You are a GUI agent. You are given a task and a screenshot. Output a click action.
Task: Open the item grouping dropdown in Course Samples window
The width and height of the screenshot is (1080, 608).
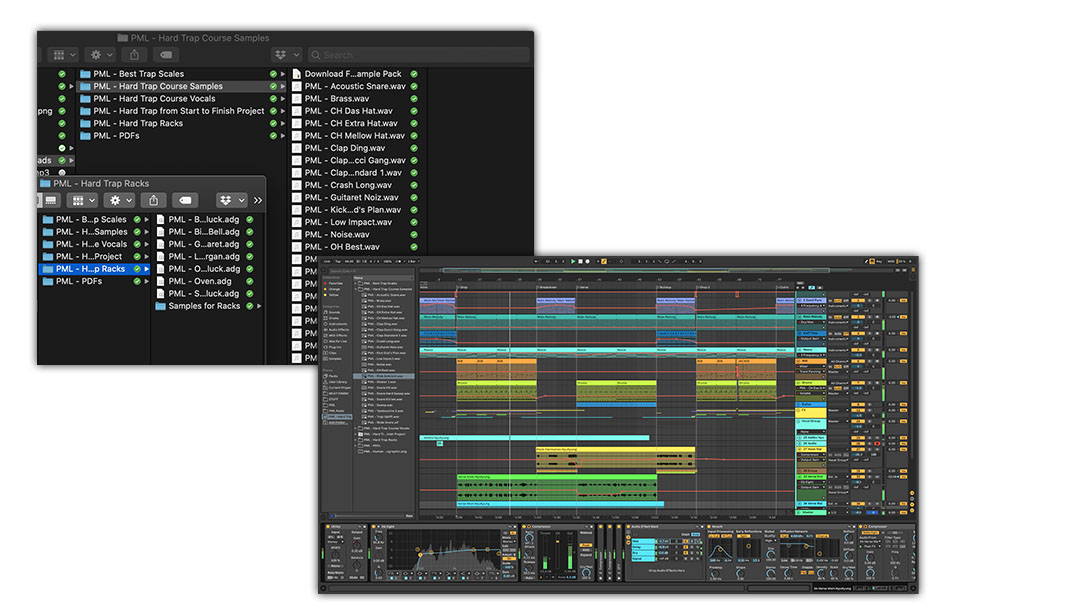pos(64,54)
